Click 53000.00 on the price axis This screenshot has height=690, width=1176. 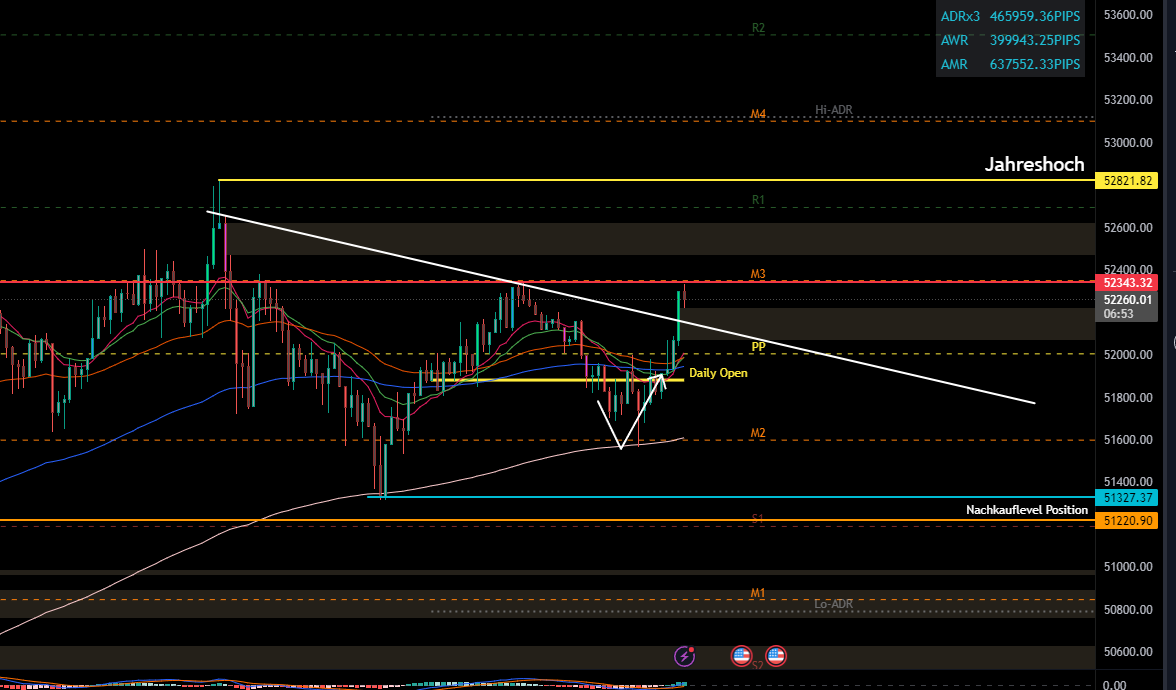pos(1128,142)
